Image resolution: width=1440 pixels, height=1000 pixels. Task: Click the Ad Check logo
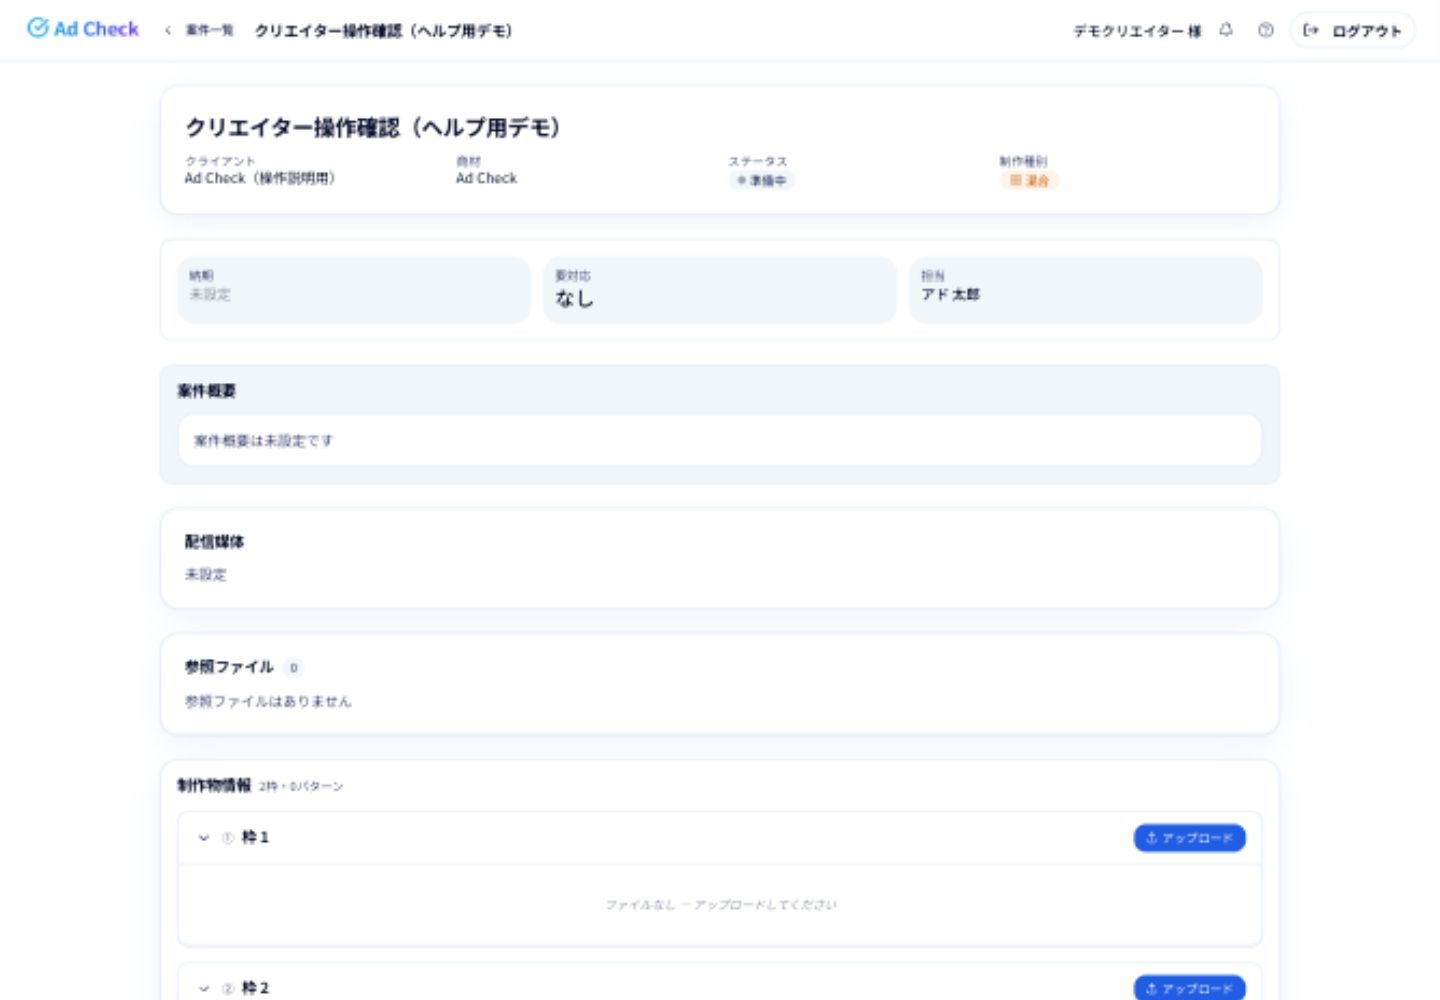pos(83,29)
